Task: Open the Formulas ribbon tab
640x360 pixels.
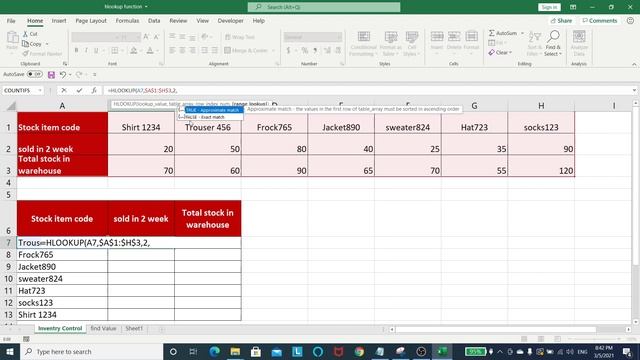Action: pyautogui.click(x=127, y=20)
